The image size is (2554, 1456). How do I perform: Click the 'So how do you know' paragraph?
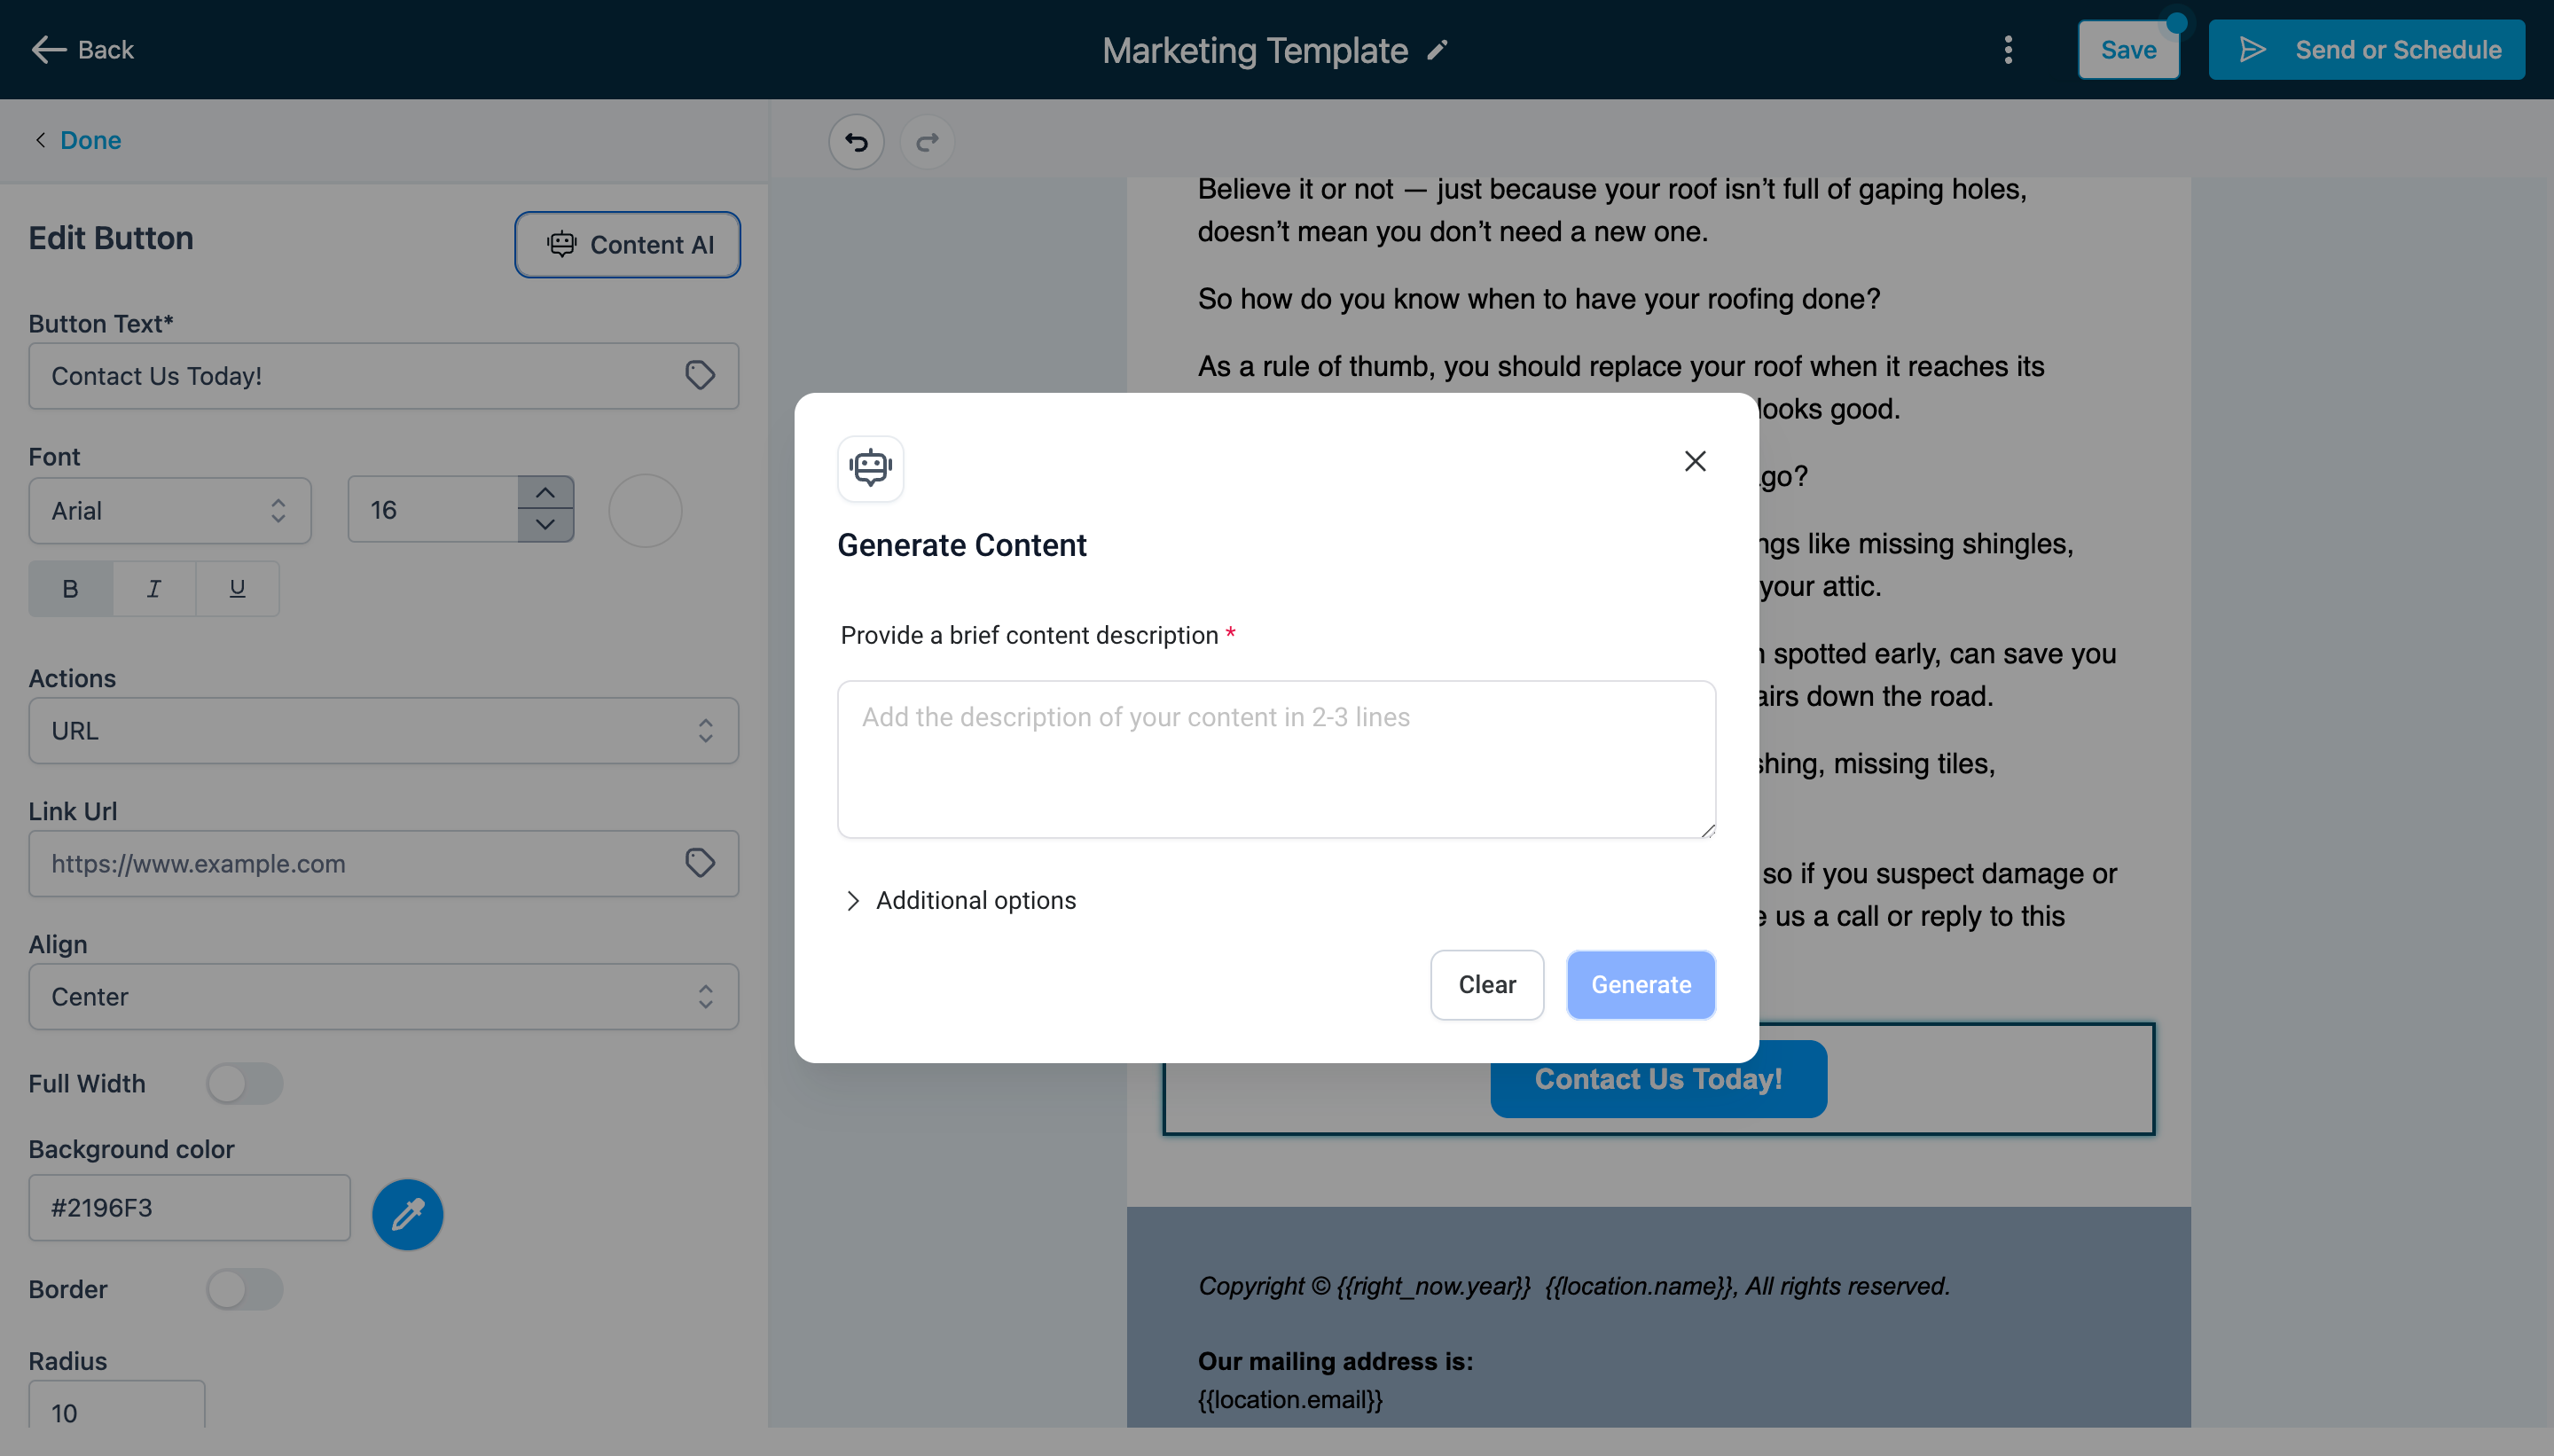click(x=1539, y=299)
